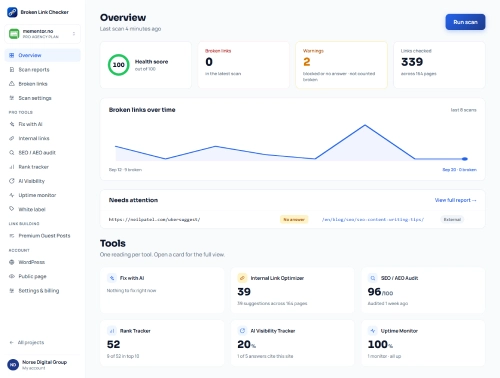500x378 pixels.
Task: Open View full report link
Action: (x=456, y=200)
